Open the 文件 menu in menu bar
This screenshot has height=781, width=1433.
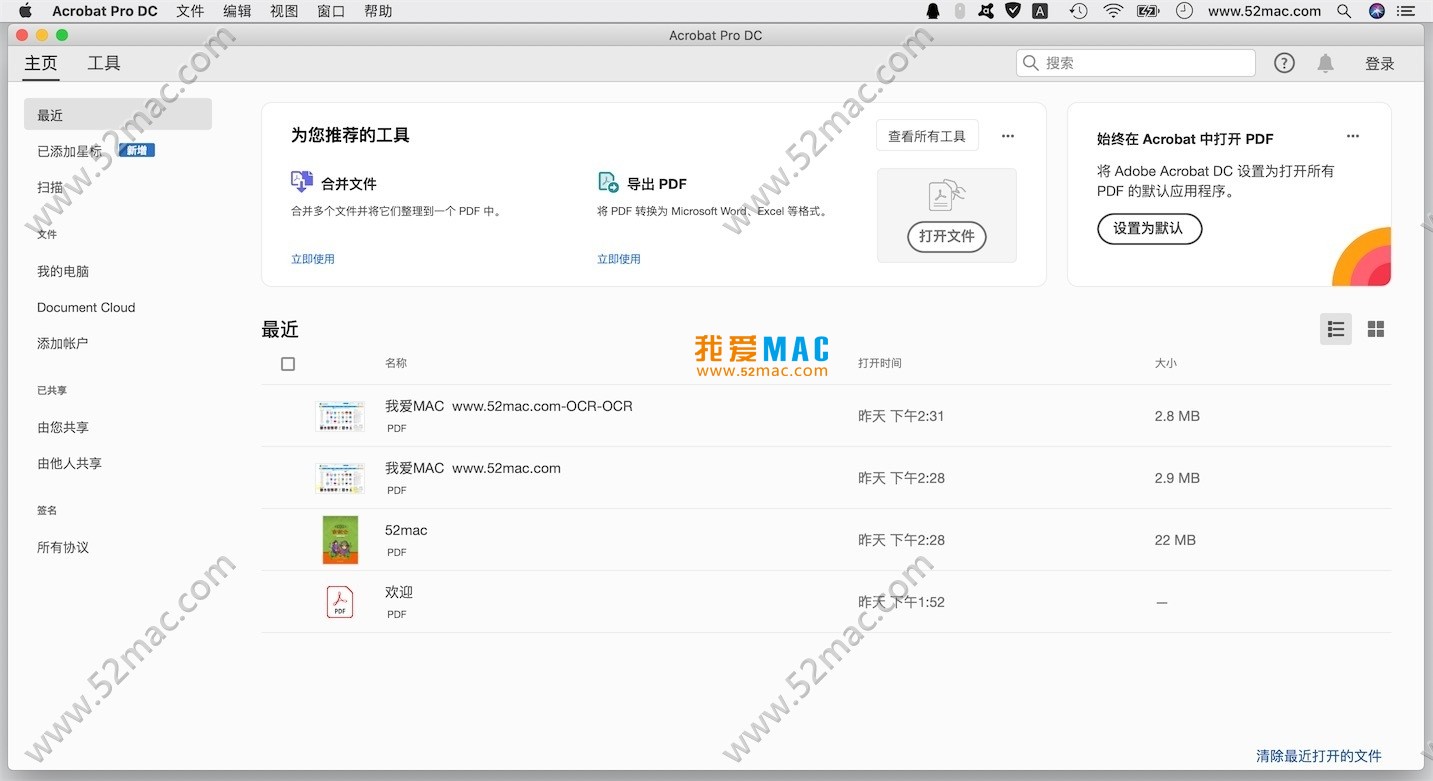(x=190, y=11)
